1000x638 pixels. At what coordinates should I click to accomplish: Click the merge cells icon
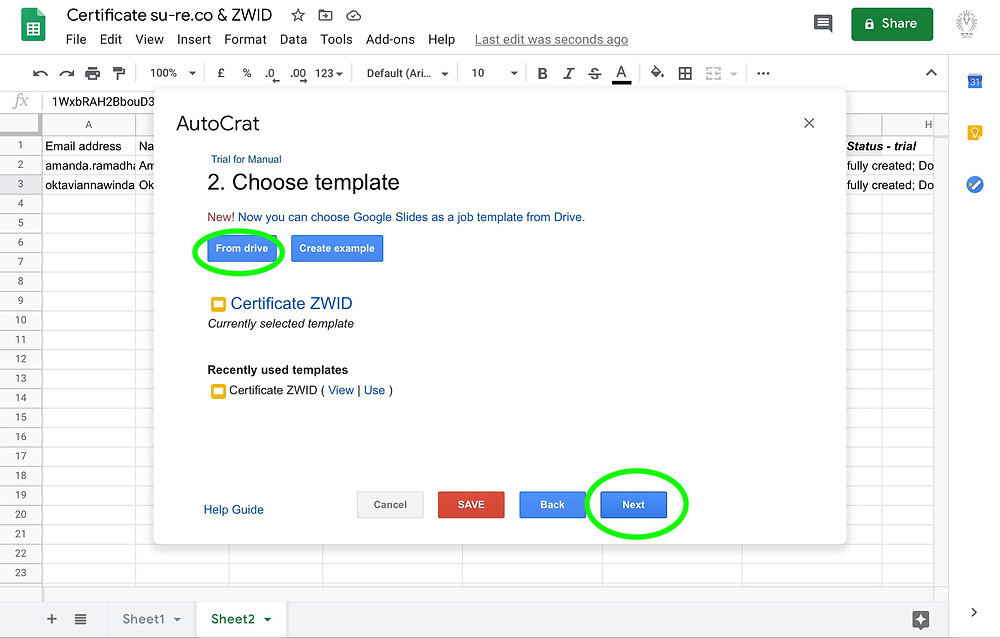[x=713, y=73]
